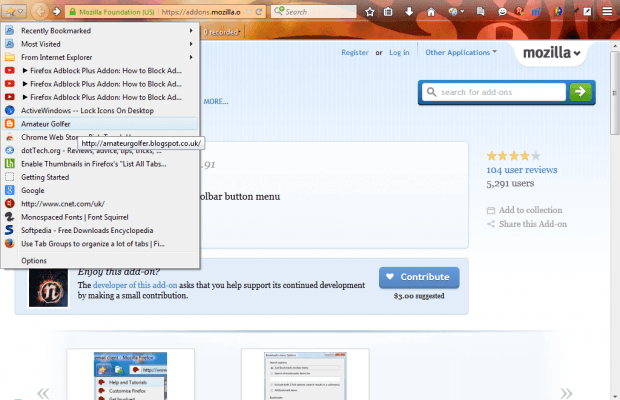The width and height of the screenshot is (620, 400).
Task: Open first screenshot thumbnail
Action: point(130,376)
